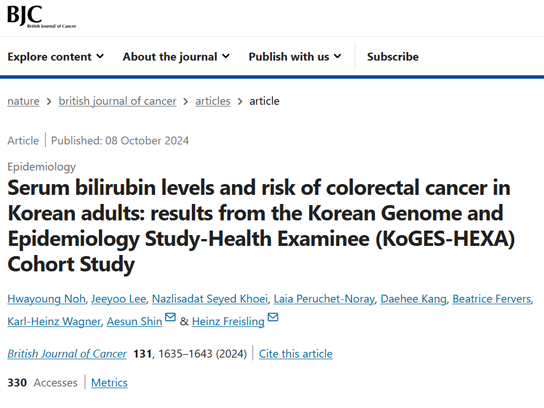Select author Jeeyoo Lee link
The height and width of the screenshot is (408, 544).
click(119, 299)
